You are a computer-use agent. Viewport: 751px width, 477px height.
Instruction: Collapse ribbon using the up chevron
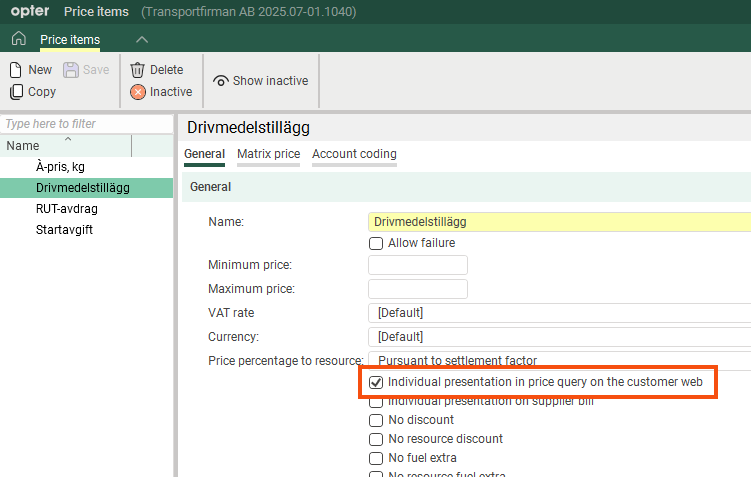[x=142, y=39]
